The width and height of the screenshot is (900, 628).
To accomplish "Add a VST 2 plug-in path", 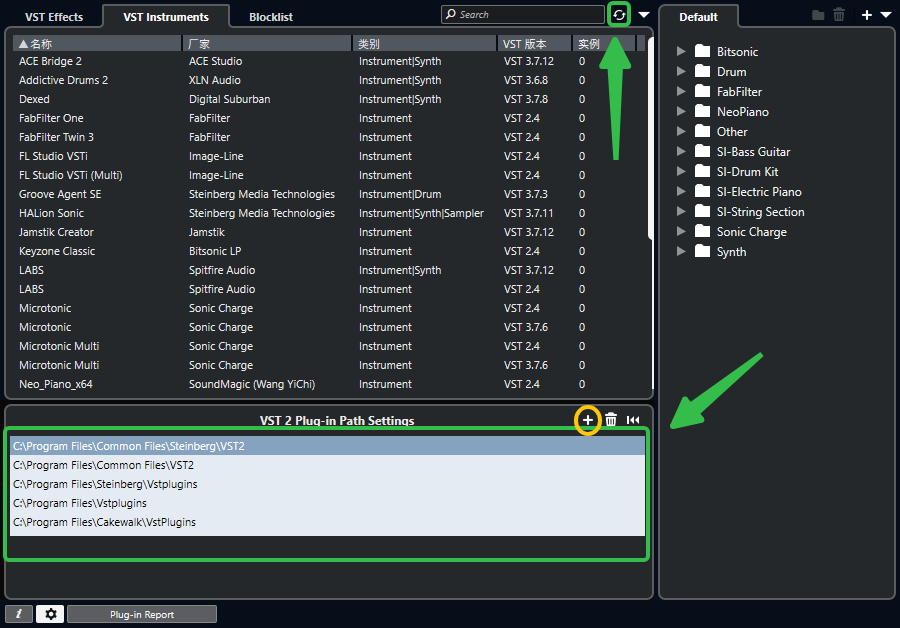I will tap(588, 420).
